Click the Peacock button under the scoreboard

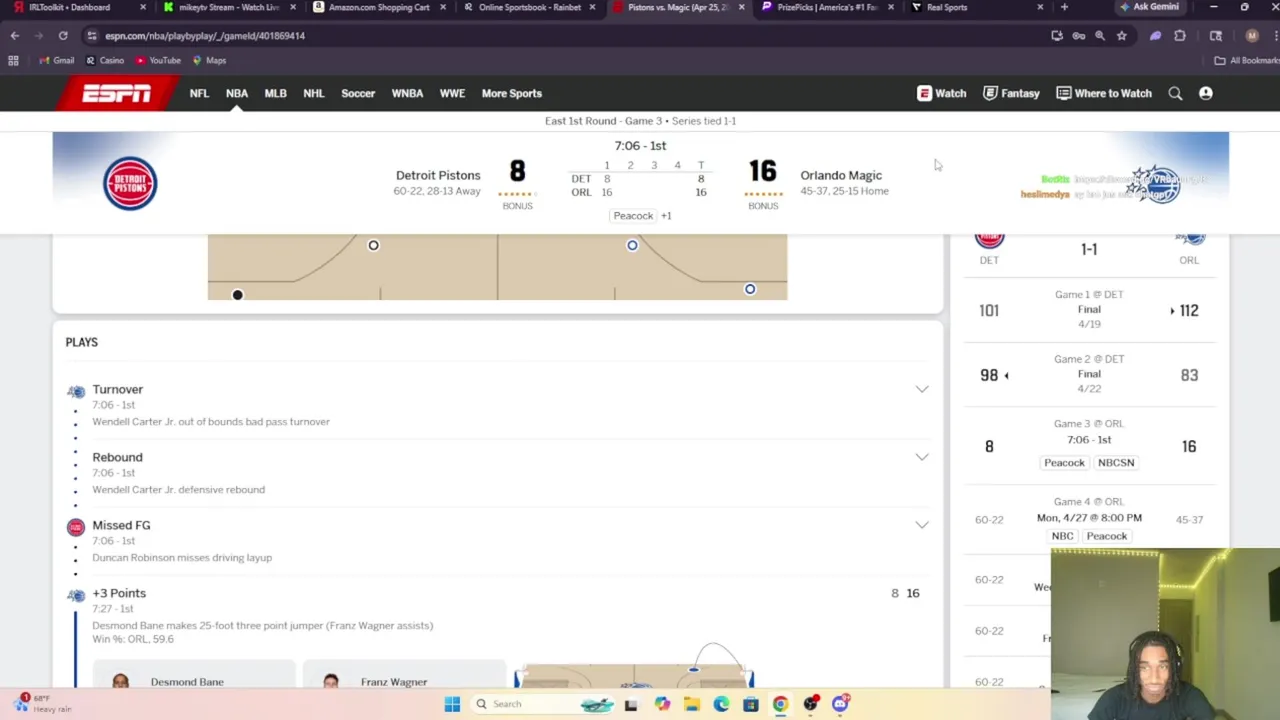[633, 216]
